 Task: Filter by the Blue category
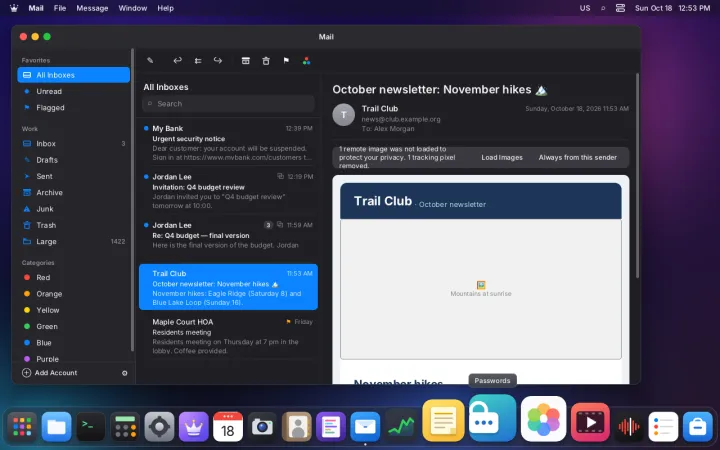(73, 343)
